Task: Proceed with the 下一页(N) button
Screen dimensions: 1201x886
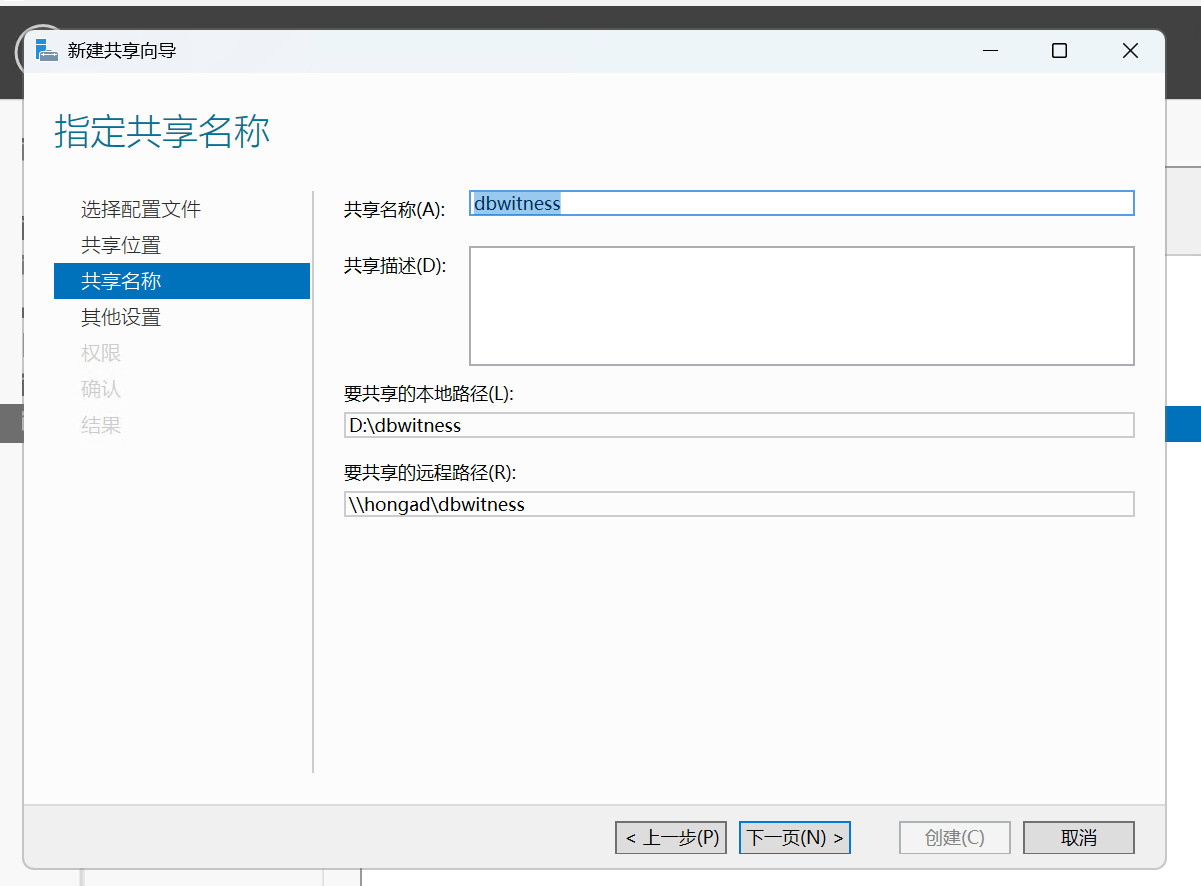Action: coord(794,837)
